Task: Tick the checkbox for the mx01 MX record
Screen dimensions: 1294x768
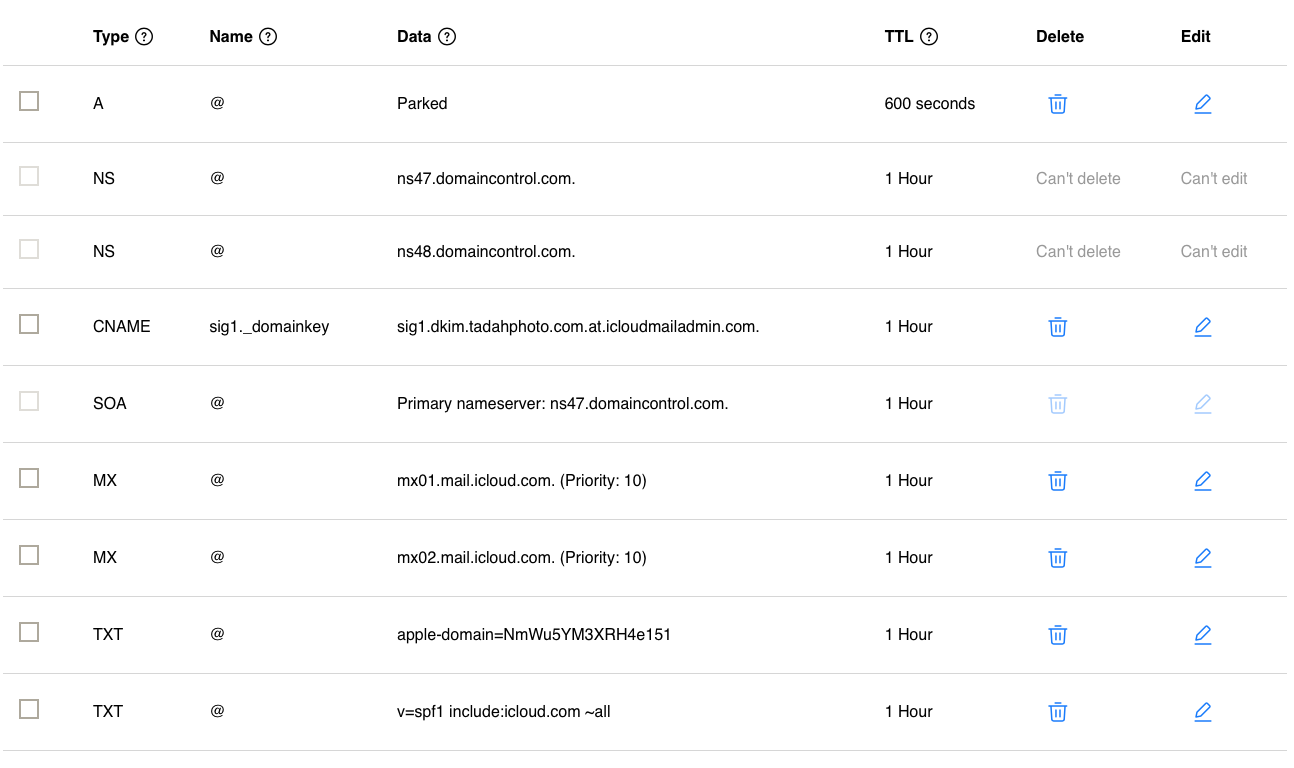Action: tap(29, 478)
